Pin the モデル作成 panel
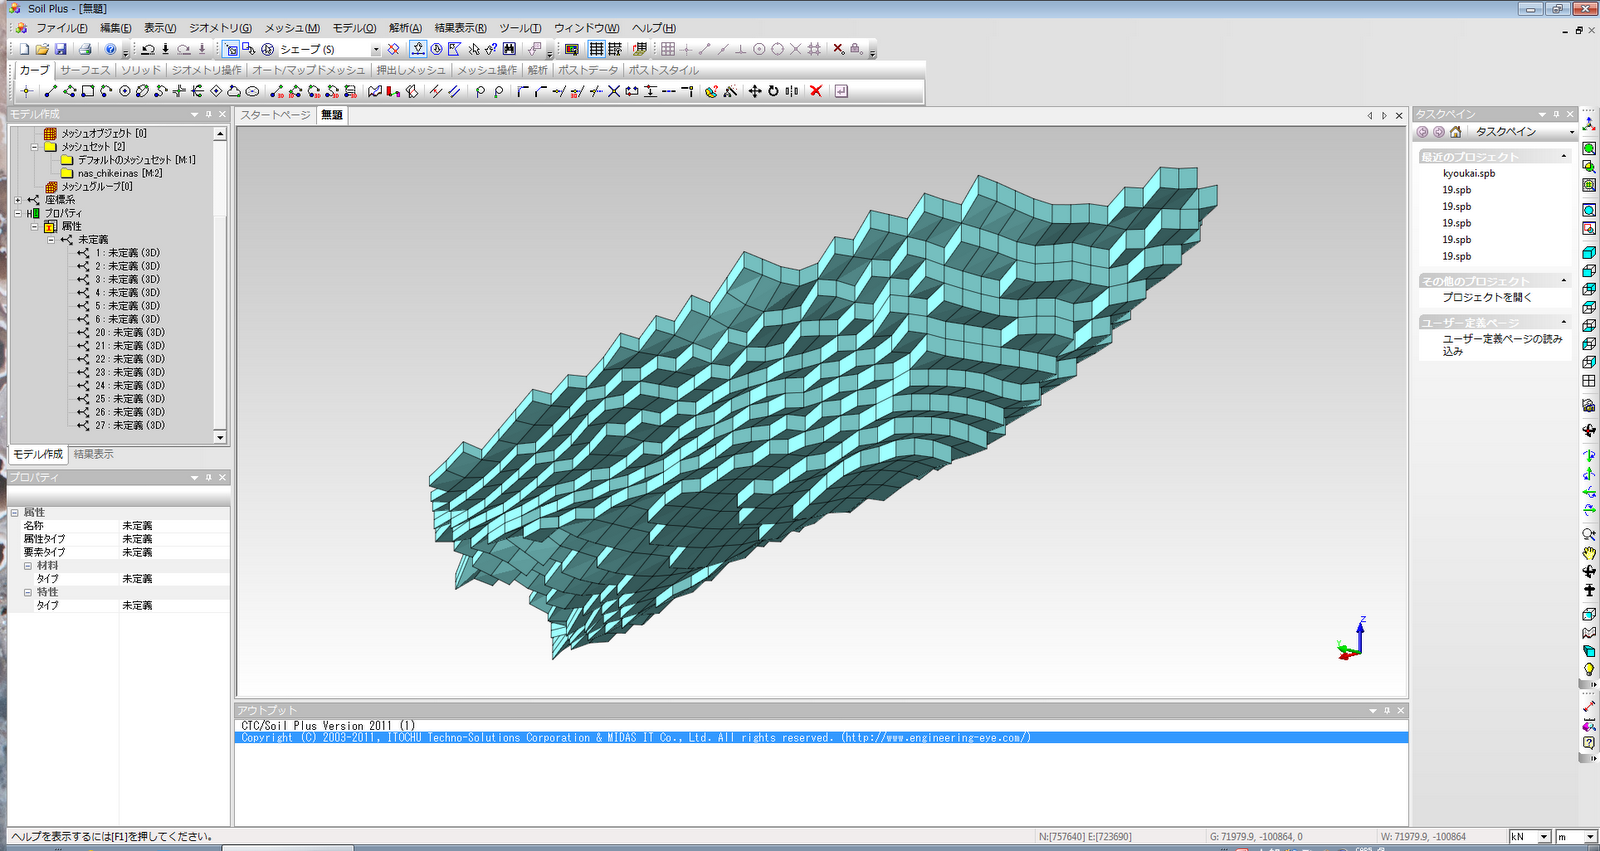Screen dimensions: 1600x851 tap(208, 115)
